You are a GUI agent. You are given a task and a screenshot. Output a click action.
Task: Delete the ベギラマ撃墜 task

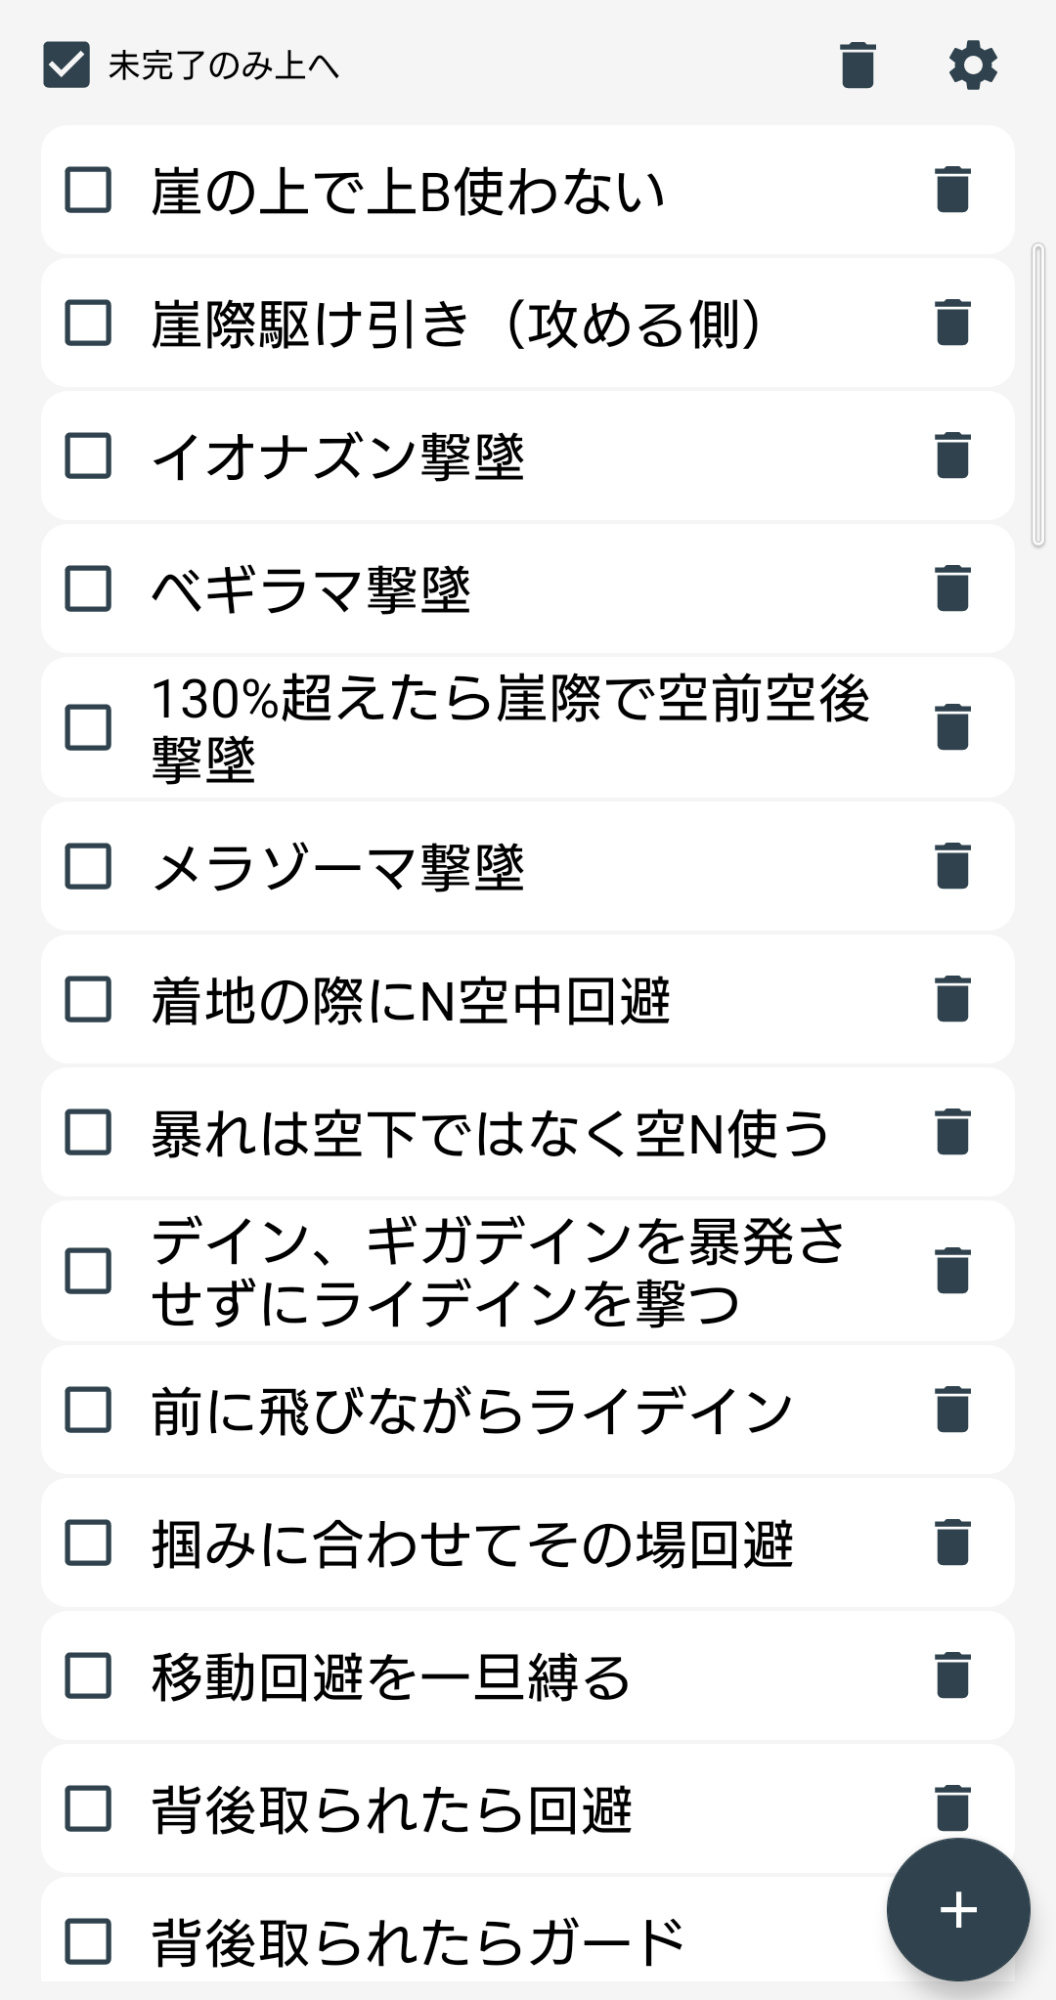pyautogui.click(x=952, y=588)
